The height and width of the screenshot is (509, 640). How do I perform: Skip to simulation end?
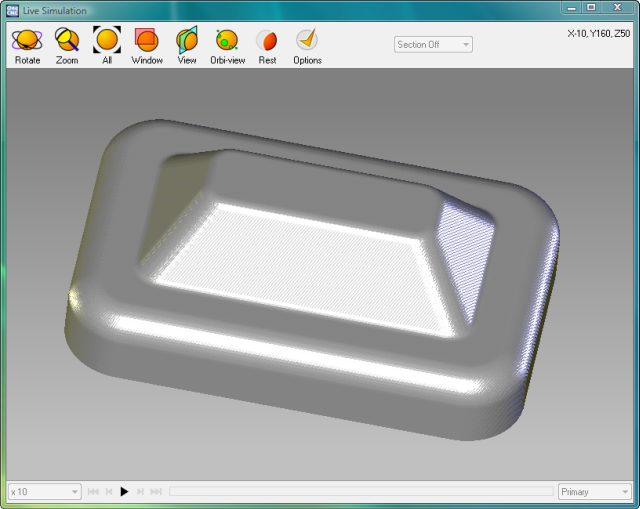coord(156,492)
